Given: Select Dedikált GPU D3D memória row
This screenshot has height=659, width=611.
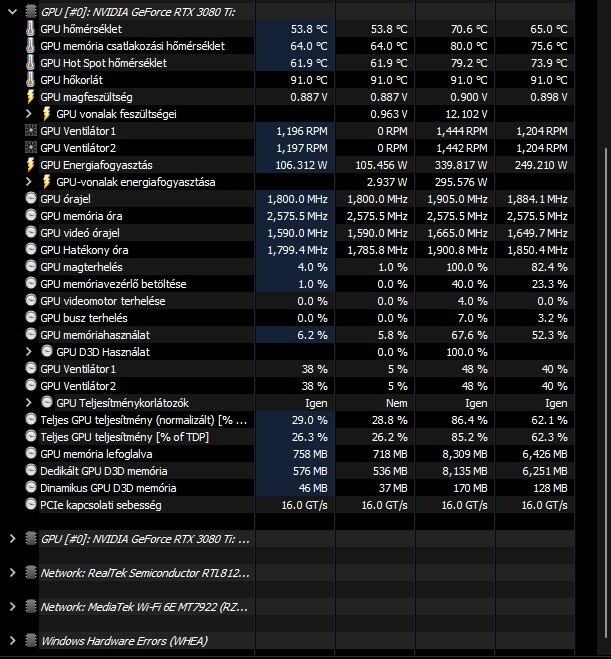Looking at the screenshot, I should [104, 471].
